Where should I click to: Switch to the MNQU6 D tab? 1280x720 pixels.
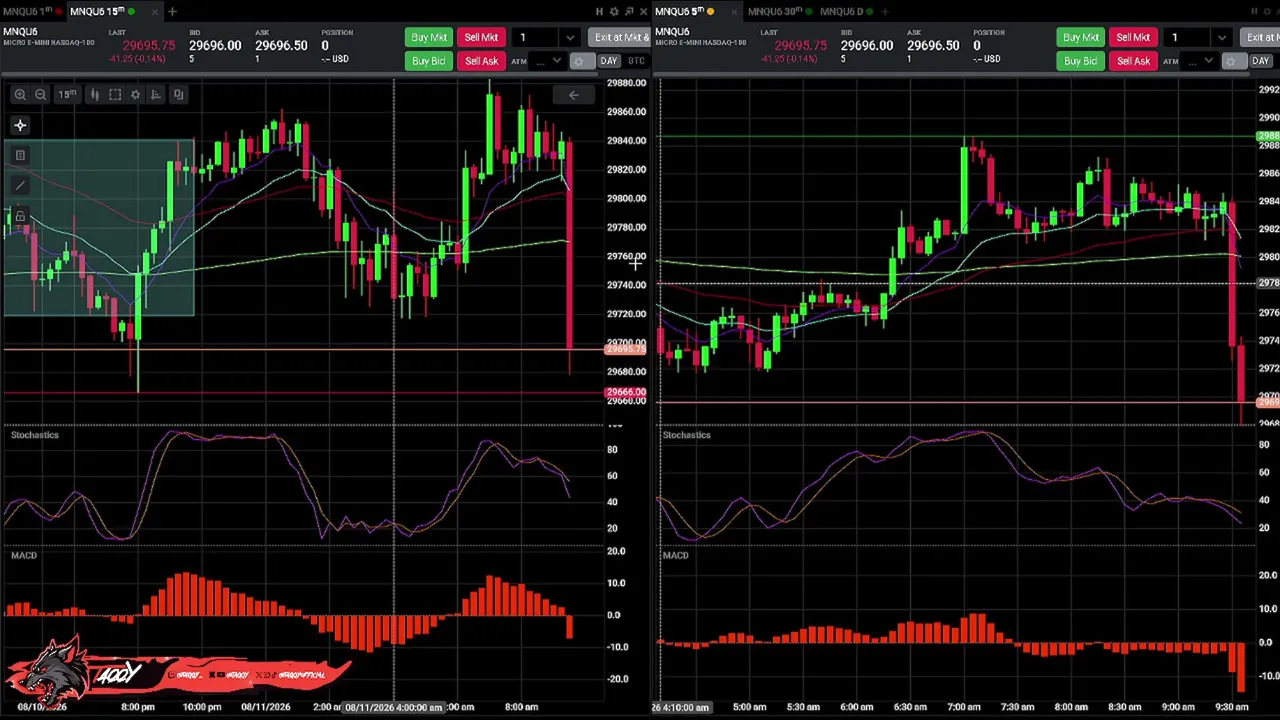846,11
